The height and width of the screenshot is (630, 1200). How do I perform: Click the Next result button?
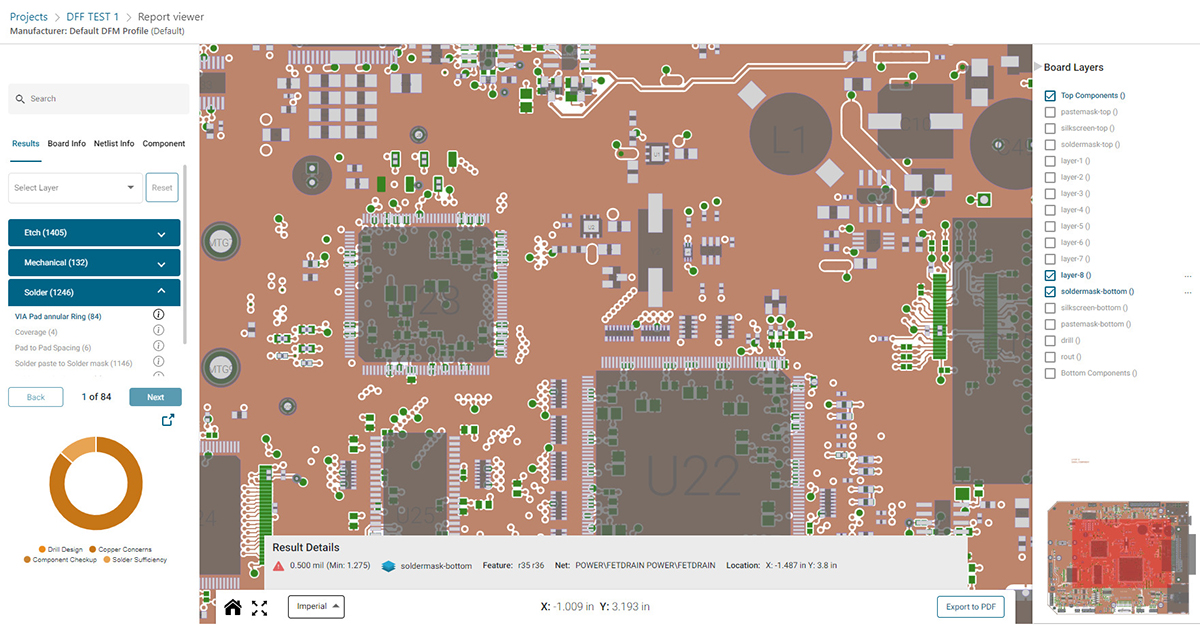(x=155, y=396)
